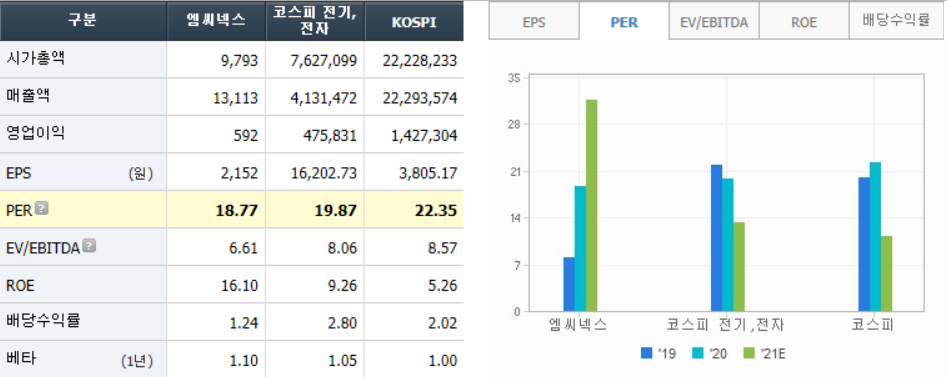The image size is (947, 377).
Task: Click the green '21E bar for 엠씨넥스
Action: 591,205
